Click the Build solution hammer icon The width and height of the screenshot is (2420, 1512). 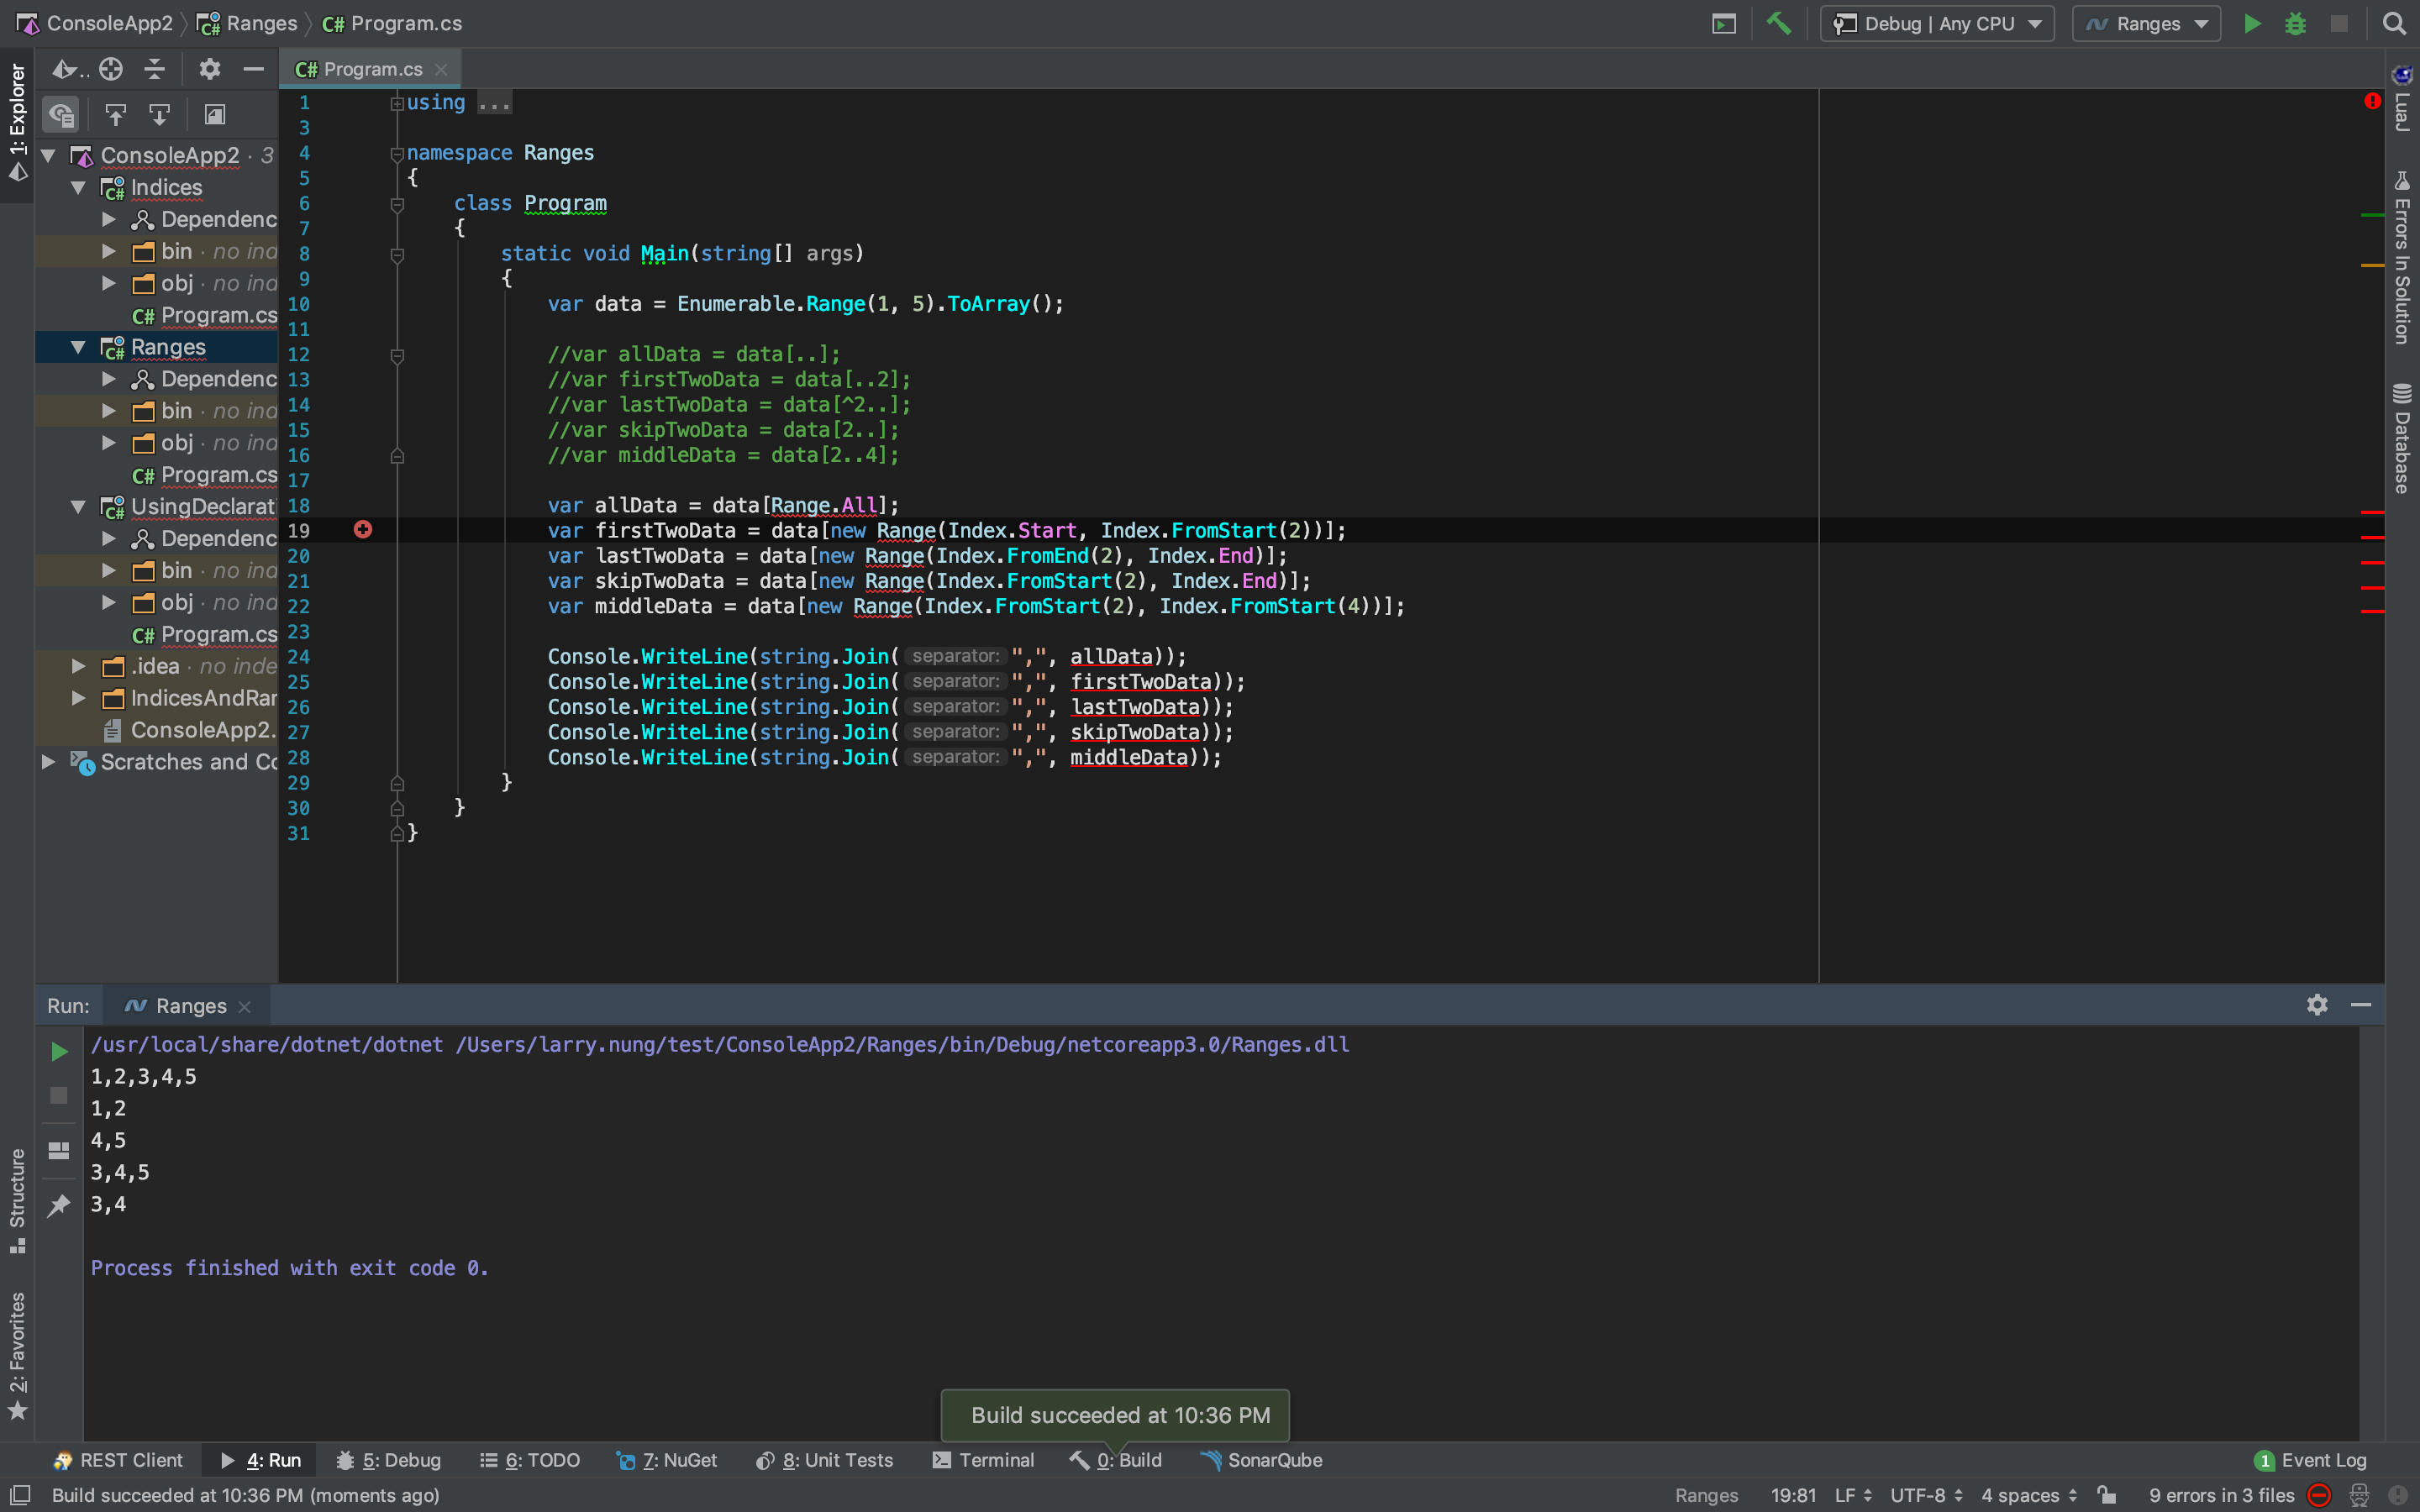pyautogui.click(x=1779, y=23)
